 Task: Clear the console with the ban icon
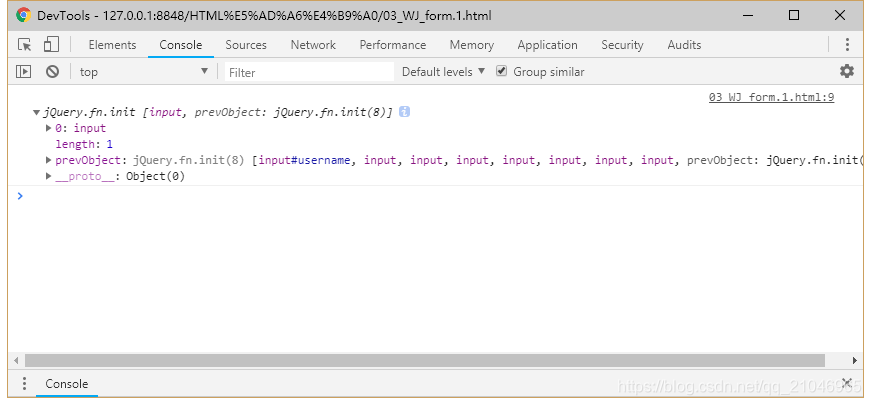(52, 72)
